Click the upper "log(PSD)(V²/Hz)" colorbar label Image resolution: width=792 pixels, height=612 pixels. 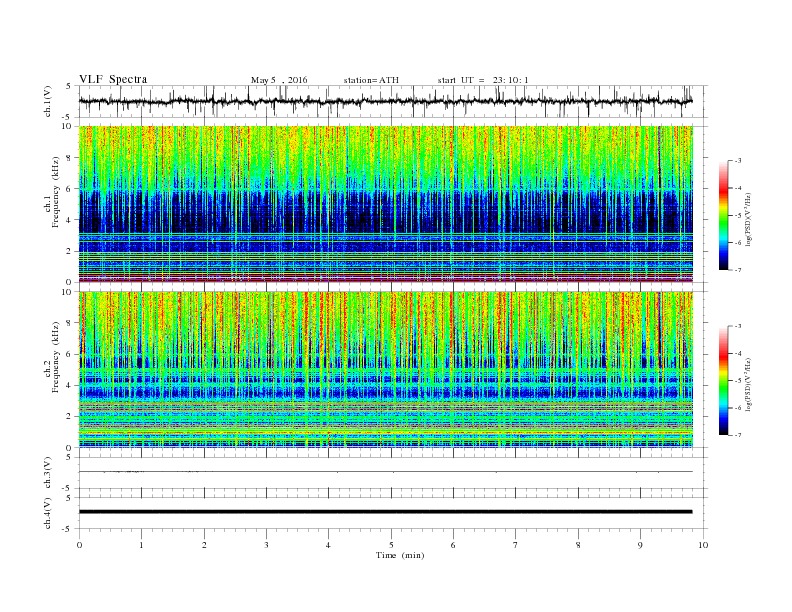pyautogui.click(x=749, y=219)
